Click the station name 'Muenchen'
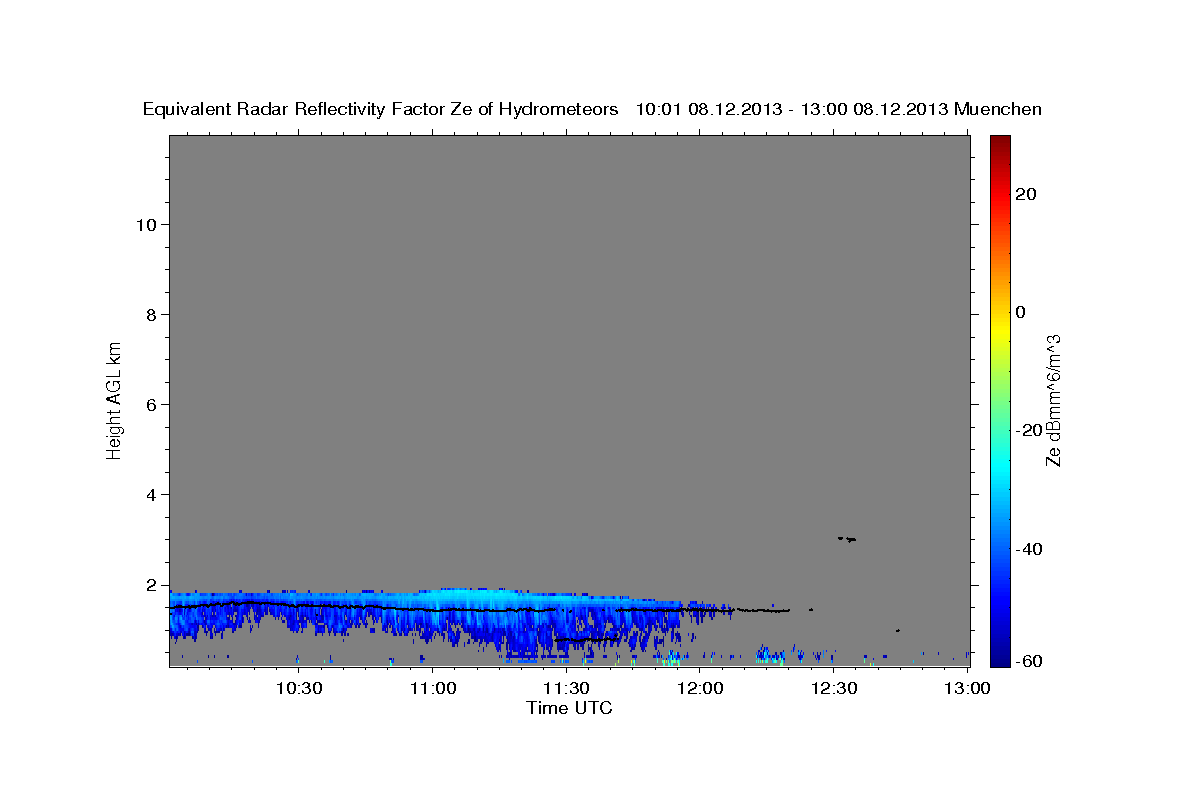 (999, 110)
